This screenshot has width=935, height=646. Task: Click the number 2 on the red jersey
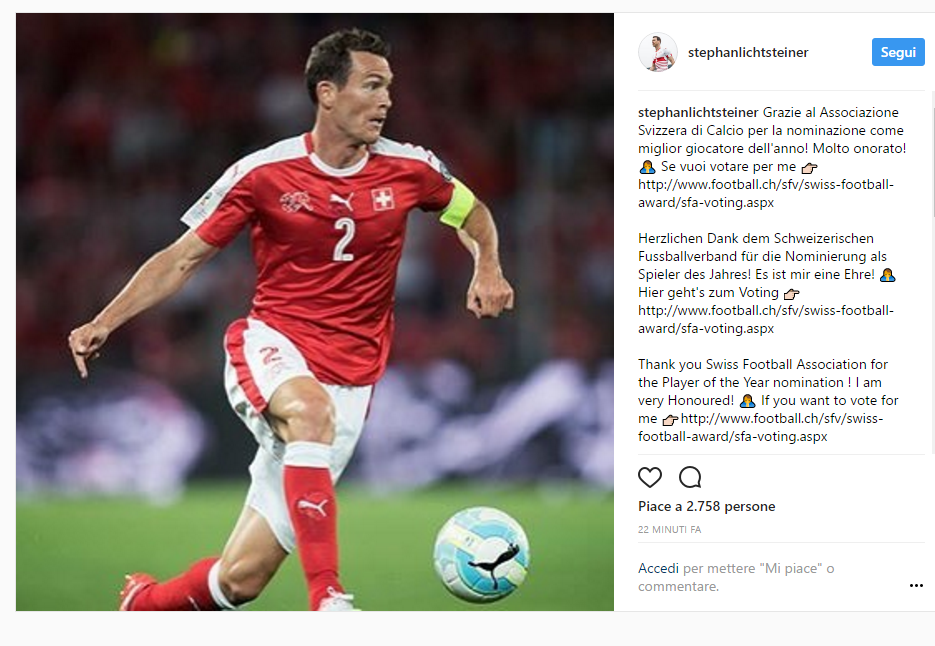pyautogui.click(x=344, y=239)
